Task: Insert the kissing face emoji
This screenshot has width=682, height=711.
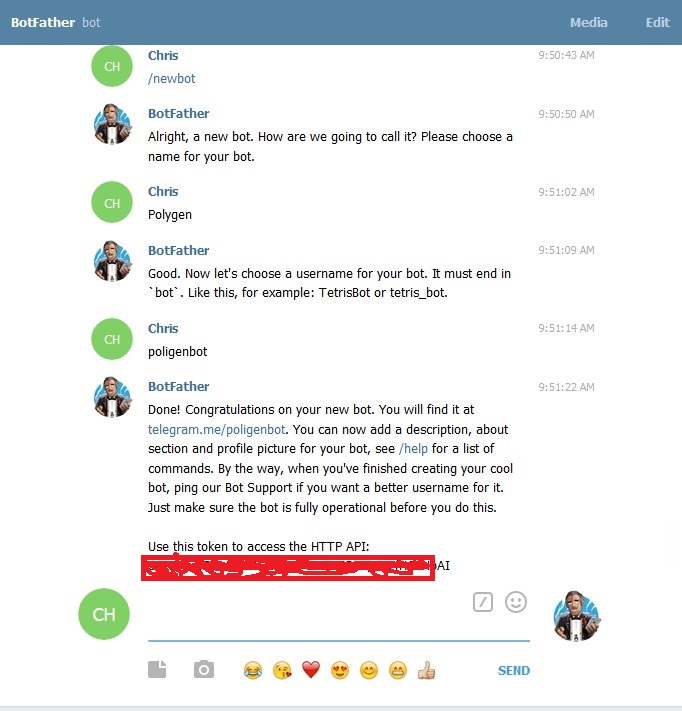Action: click(282, 670)
